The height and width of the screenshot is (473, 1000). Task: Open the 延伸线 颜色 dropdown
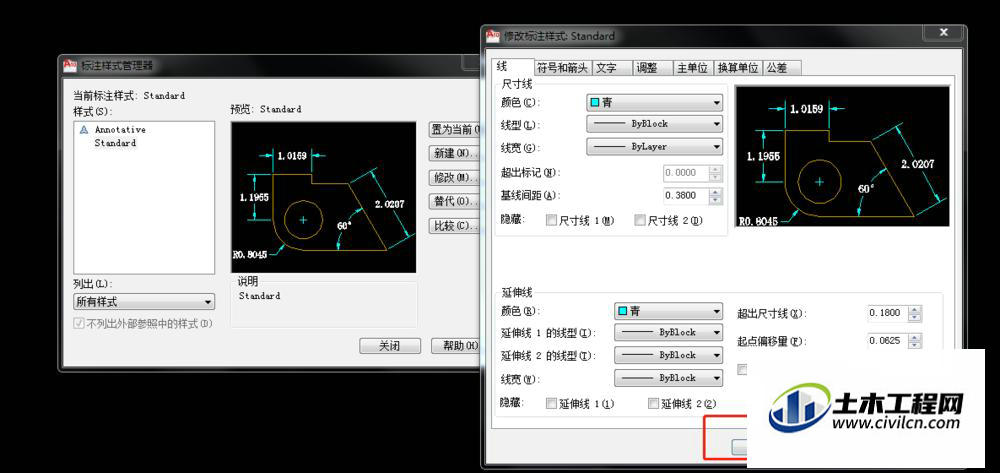coord(668,311)
